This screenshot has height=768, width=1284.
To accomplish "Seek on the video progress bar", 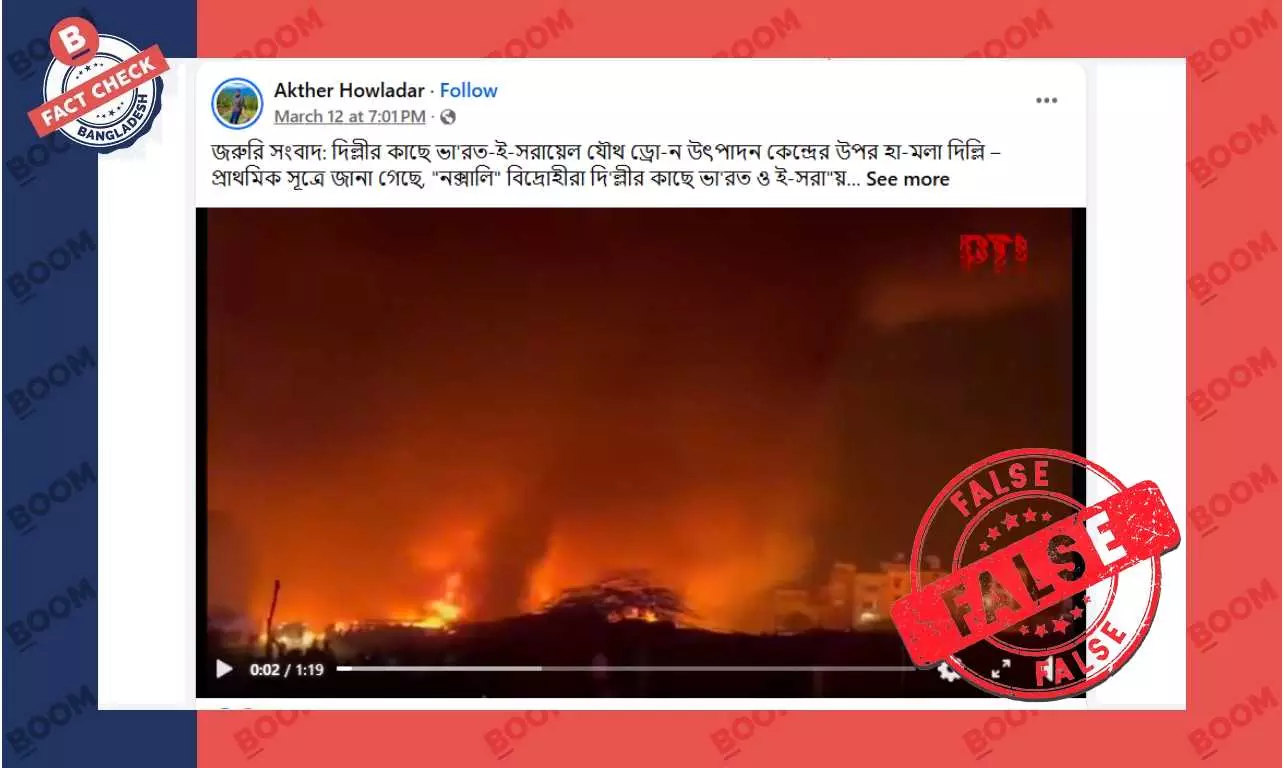I will click(628, 669).
